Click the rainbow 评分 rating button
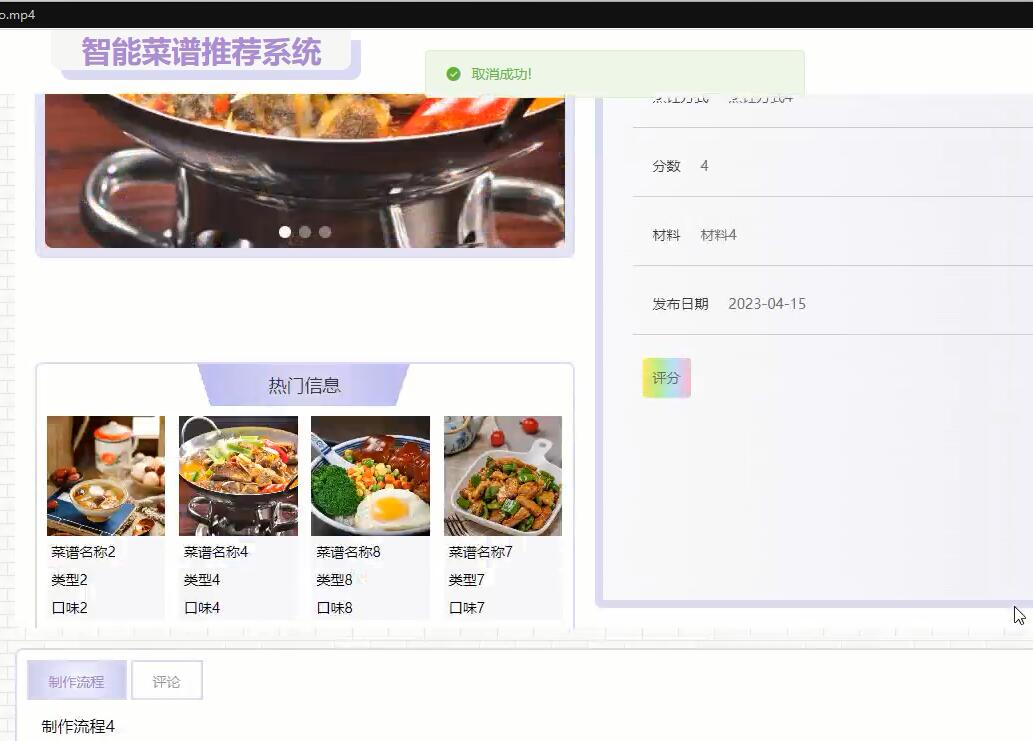This screenshot has width=1033, height=741. (666, 377)
